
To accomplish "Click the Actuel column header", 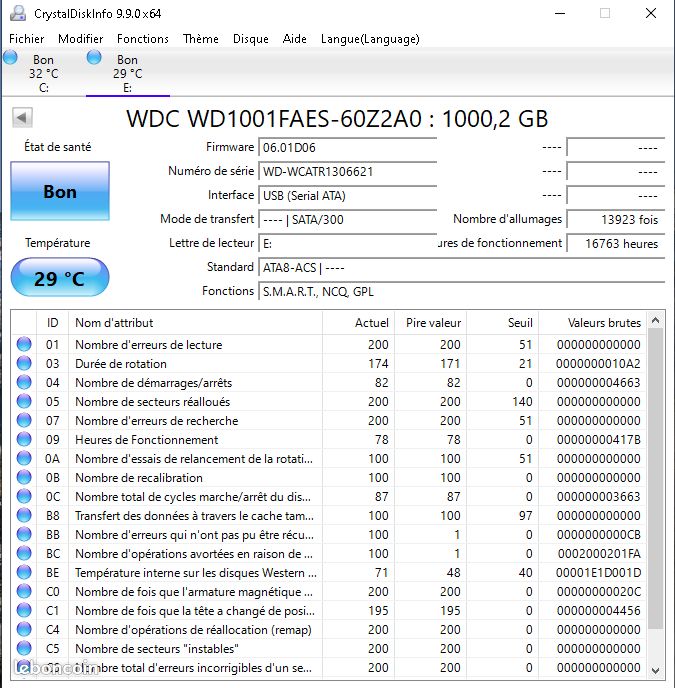I will tap(359, 323).
